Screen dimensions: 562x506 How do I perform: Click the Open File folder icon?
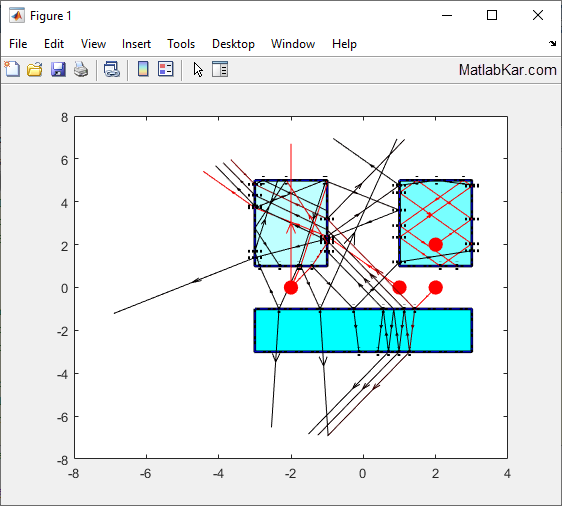35,69
